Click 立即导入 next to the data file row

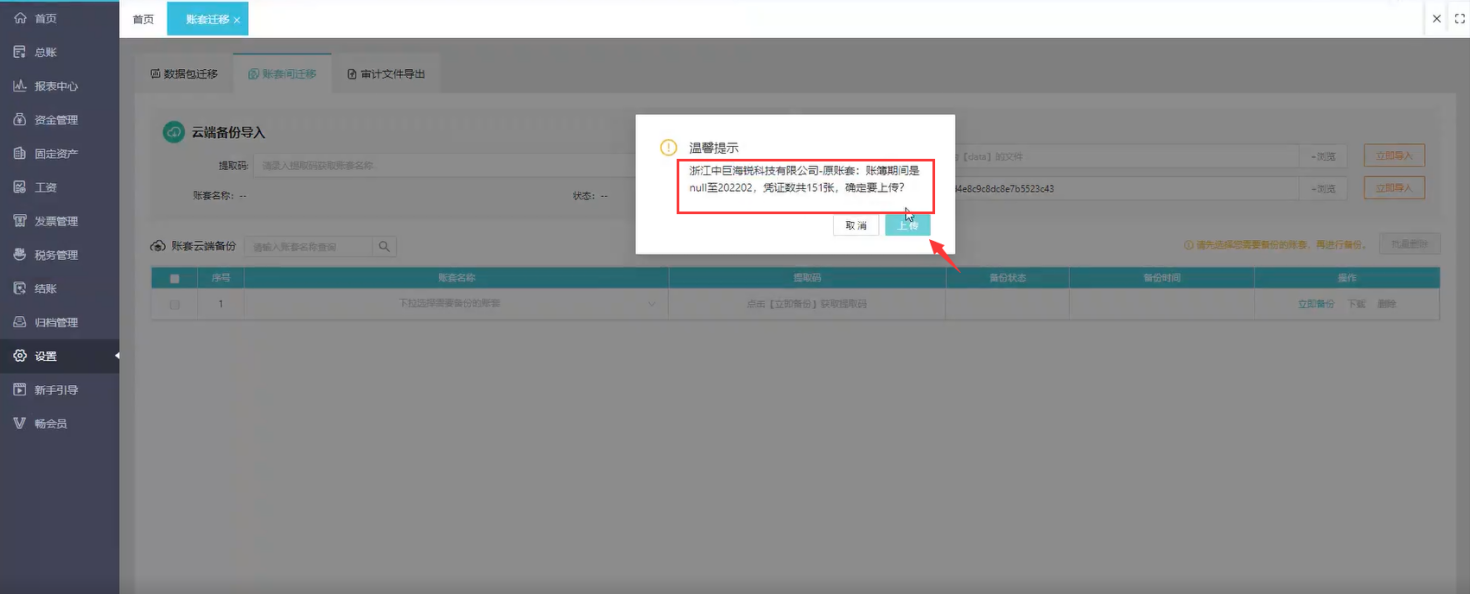(1394, 156)
